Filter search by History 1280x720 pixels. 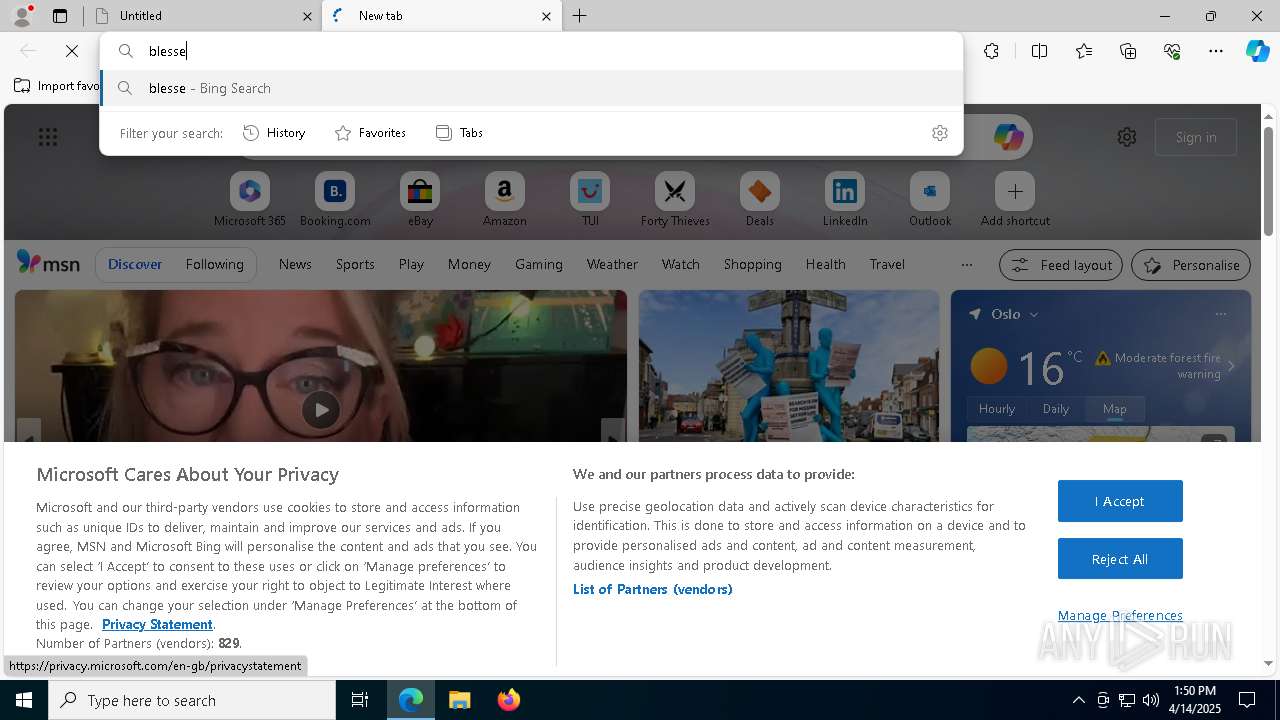pyautogui.click(x=274, y=133)
